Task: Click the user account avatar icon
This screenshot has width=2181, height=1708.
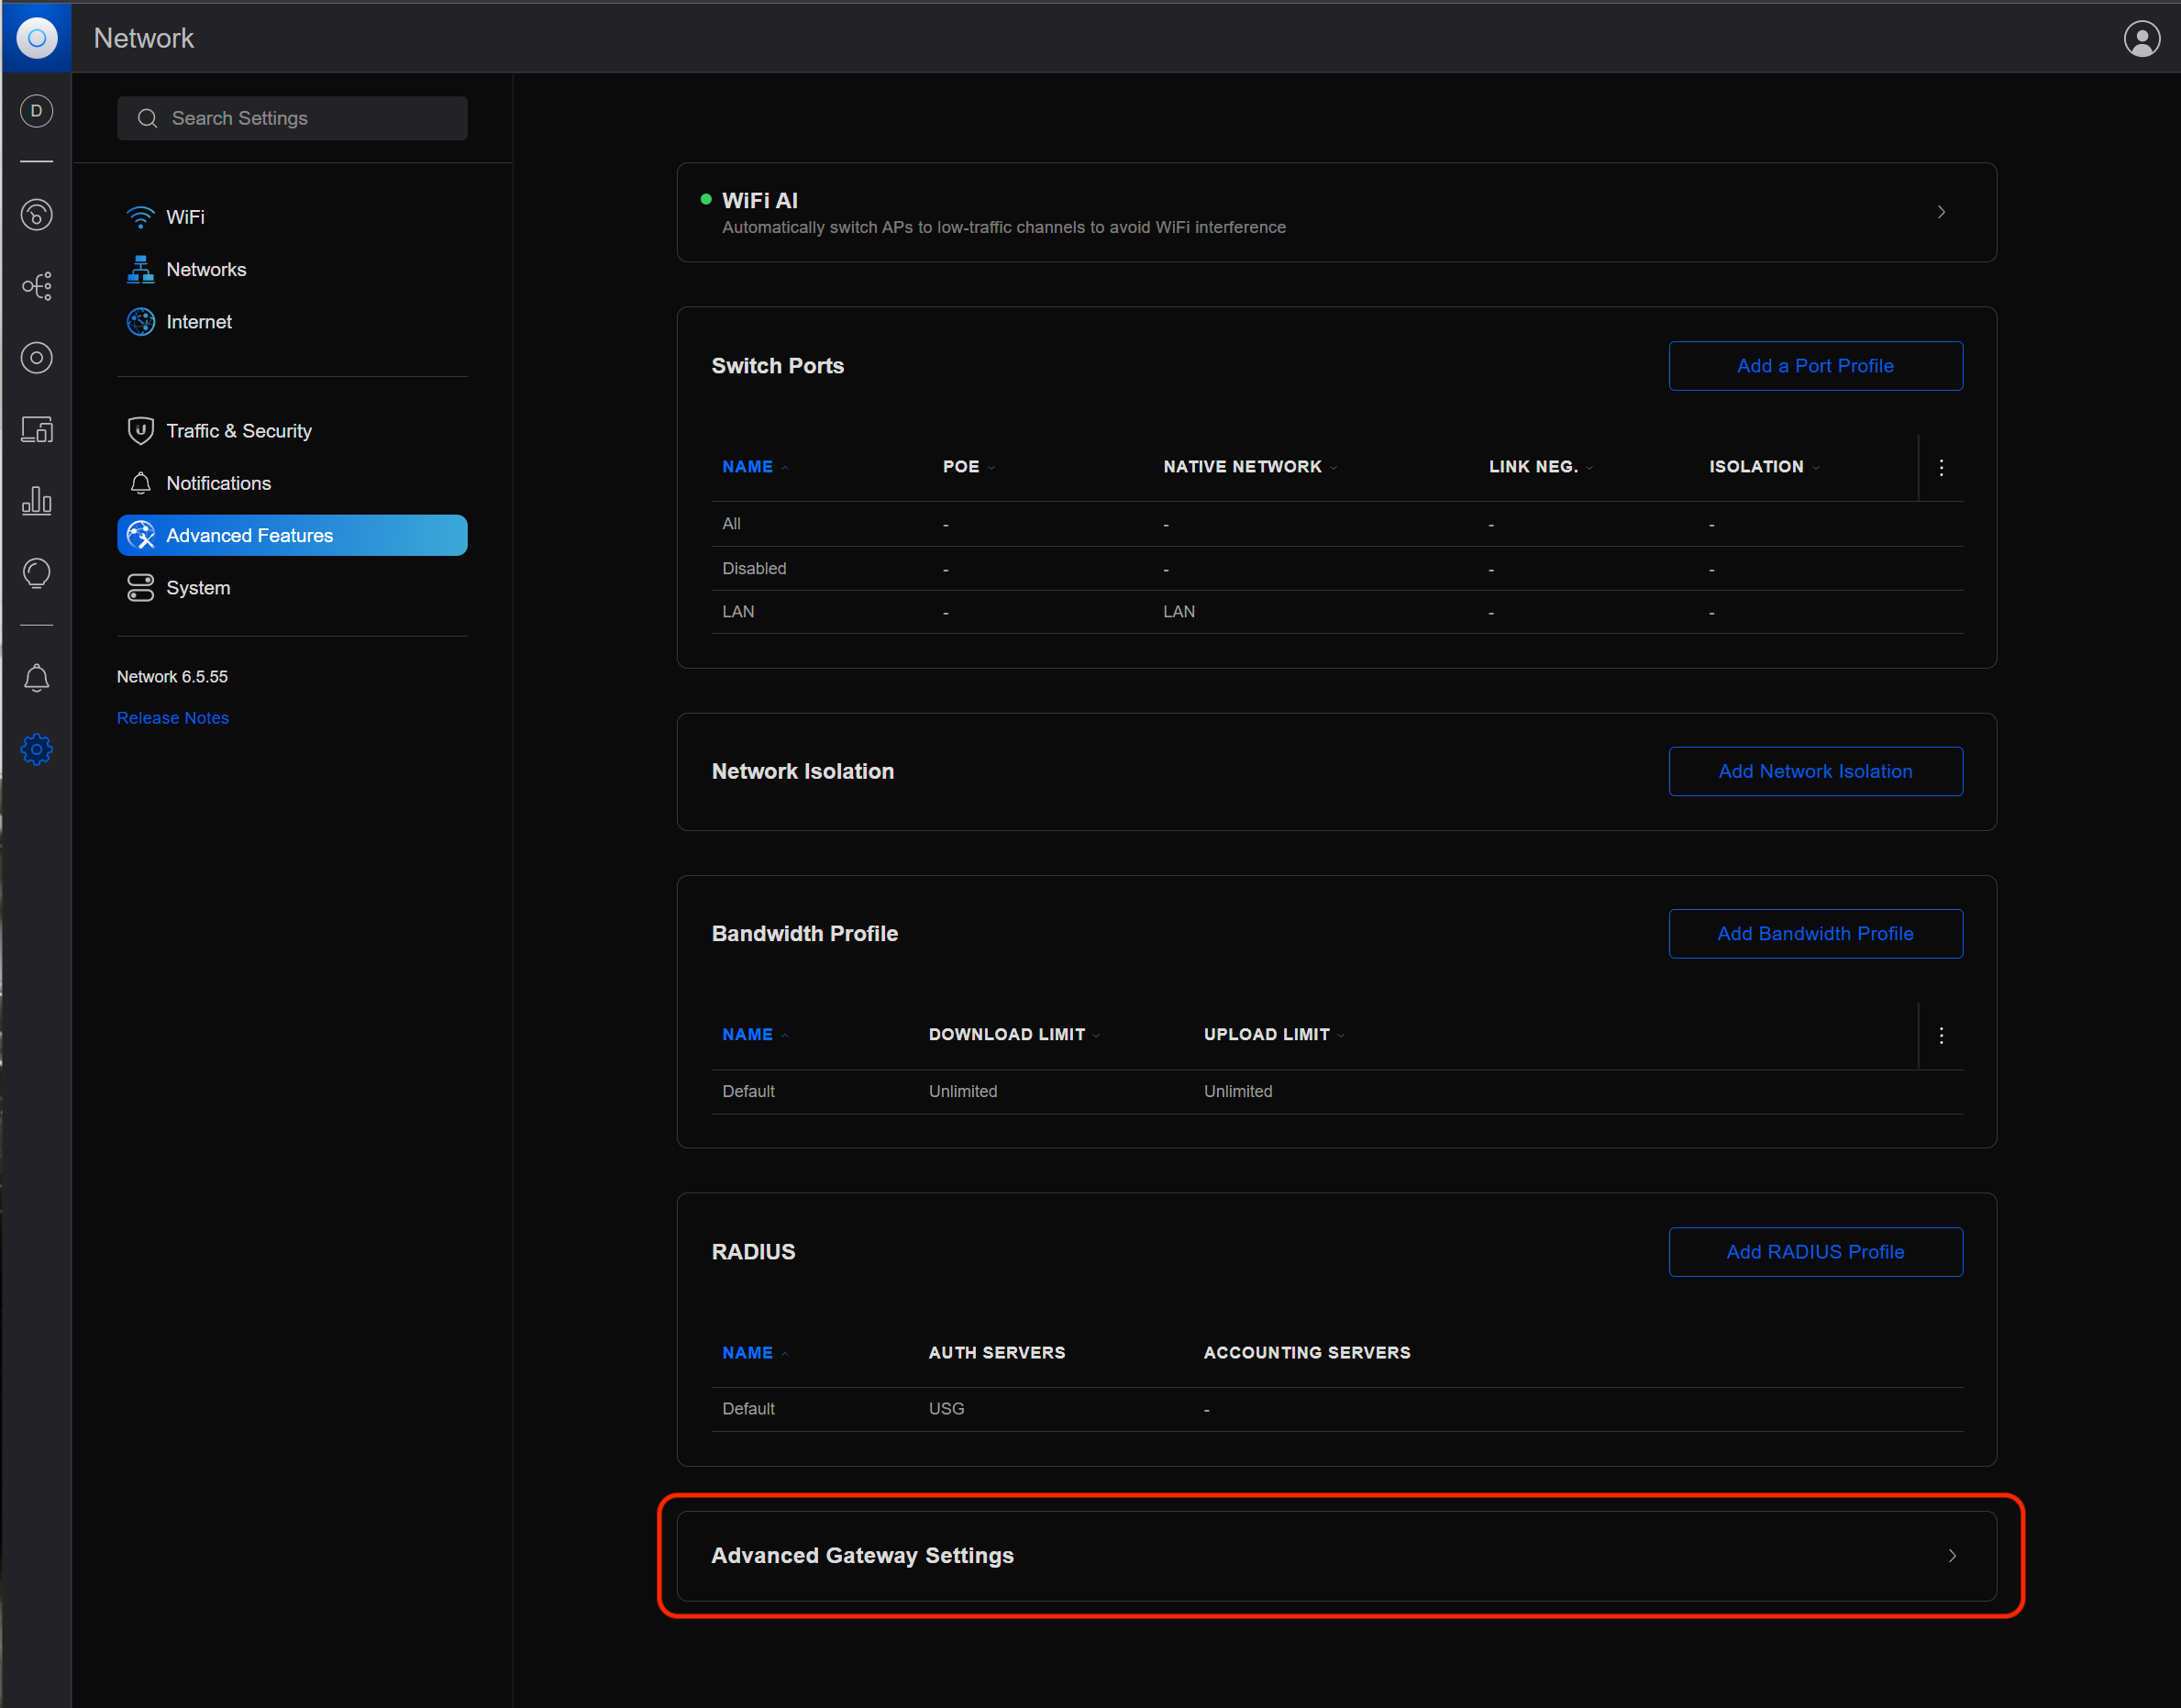Action: [x=2141, y=38]
